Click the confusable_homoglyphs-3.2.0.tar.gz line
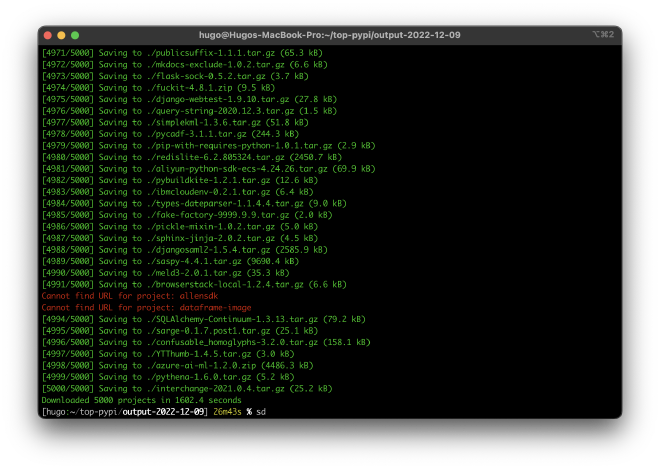 pos(206,342)
